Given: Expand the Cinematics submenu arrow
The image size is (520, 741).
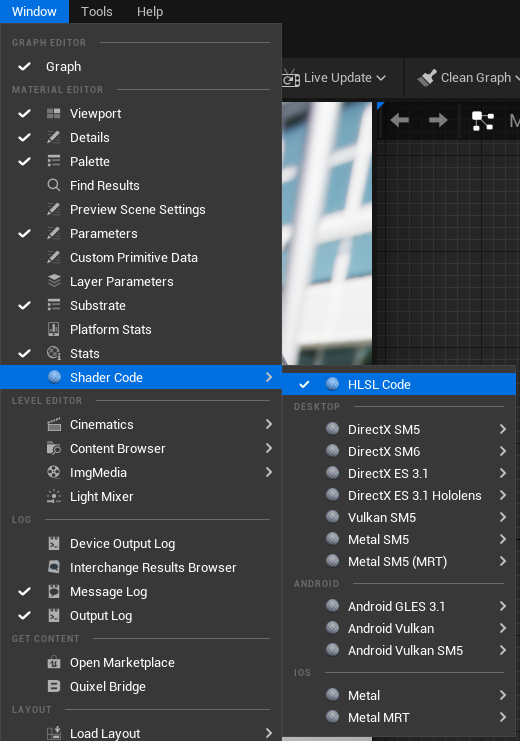Looking at the screenshot, I should 269,424.
